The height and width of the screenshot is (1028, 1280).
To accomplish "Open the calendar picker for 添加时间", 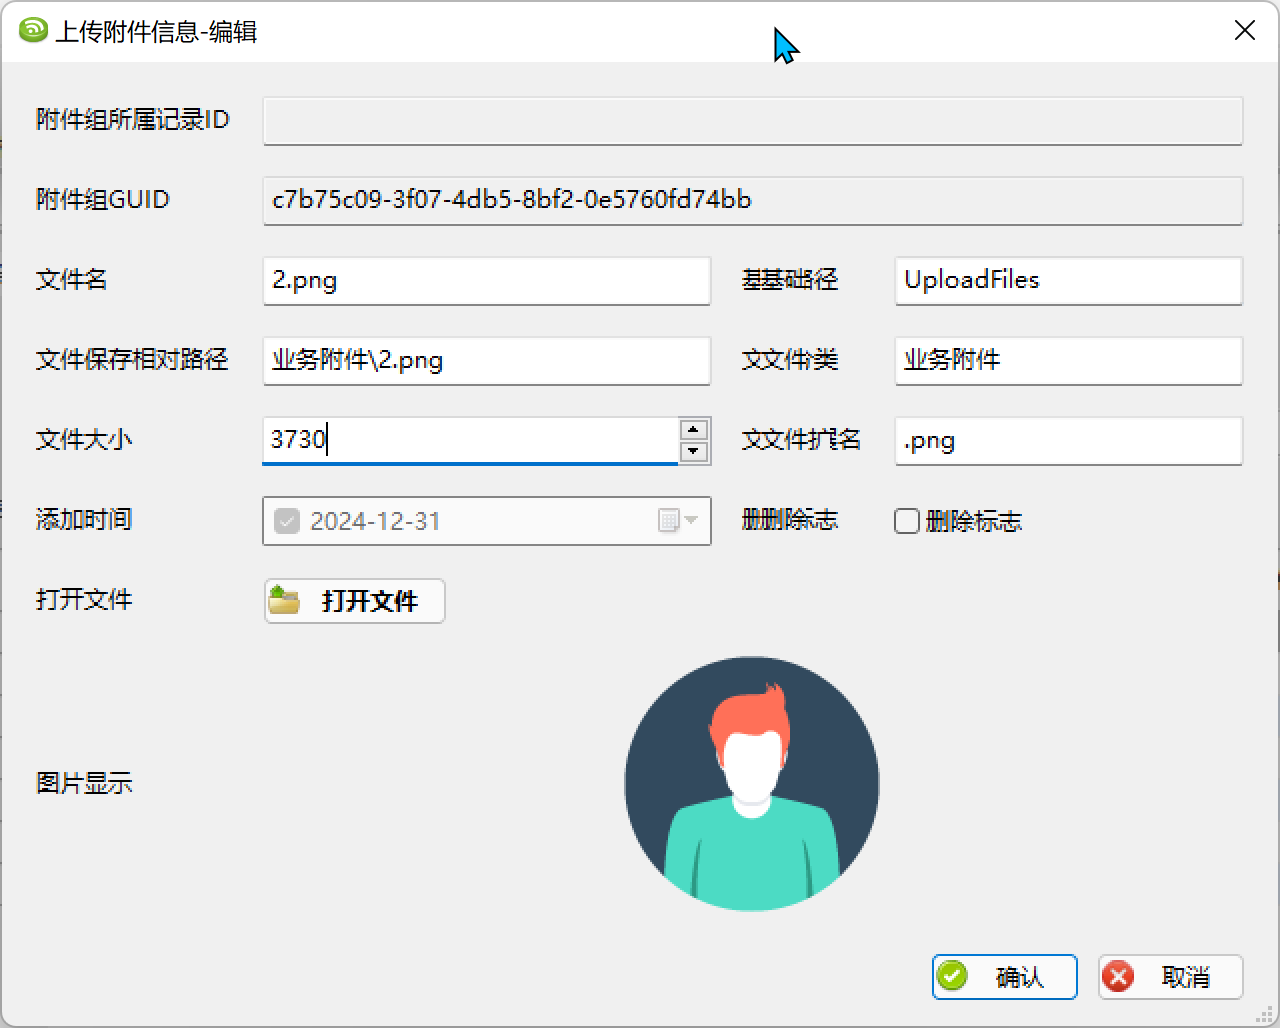I will 678,520.
